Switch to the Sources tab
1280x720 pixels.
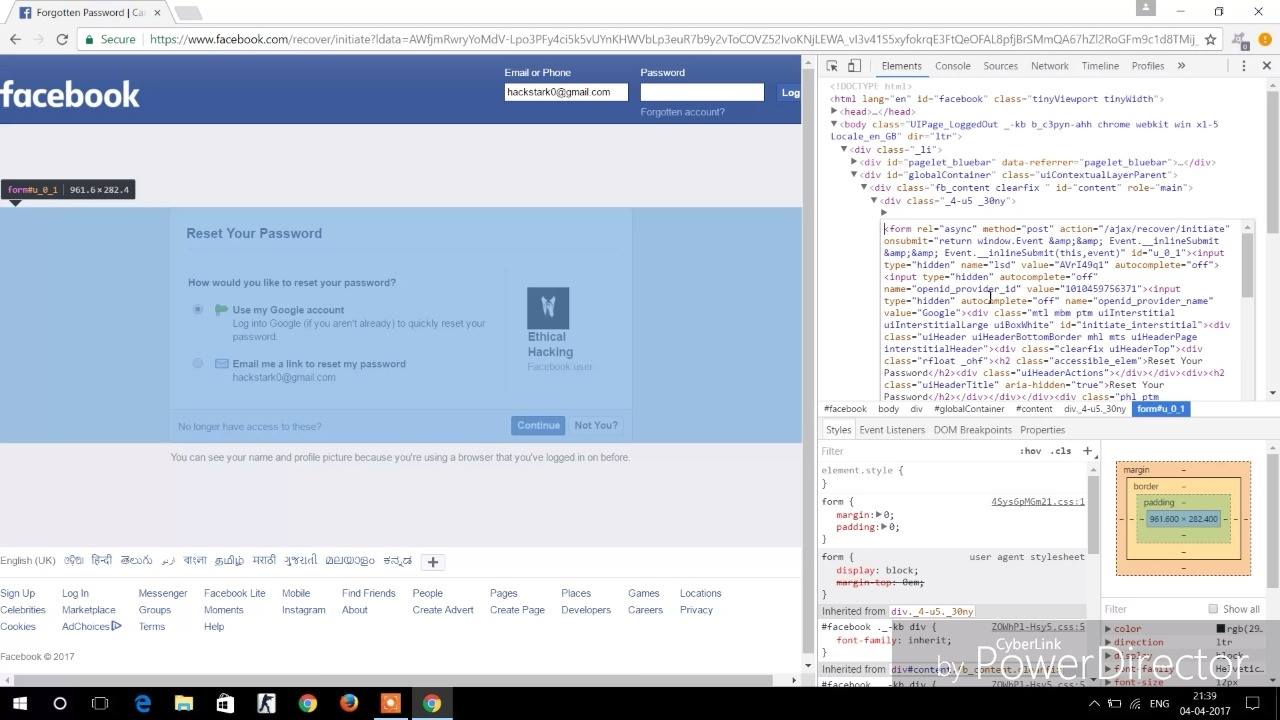pos(1000,66)
